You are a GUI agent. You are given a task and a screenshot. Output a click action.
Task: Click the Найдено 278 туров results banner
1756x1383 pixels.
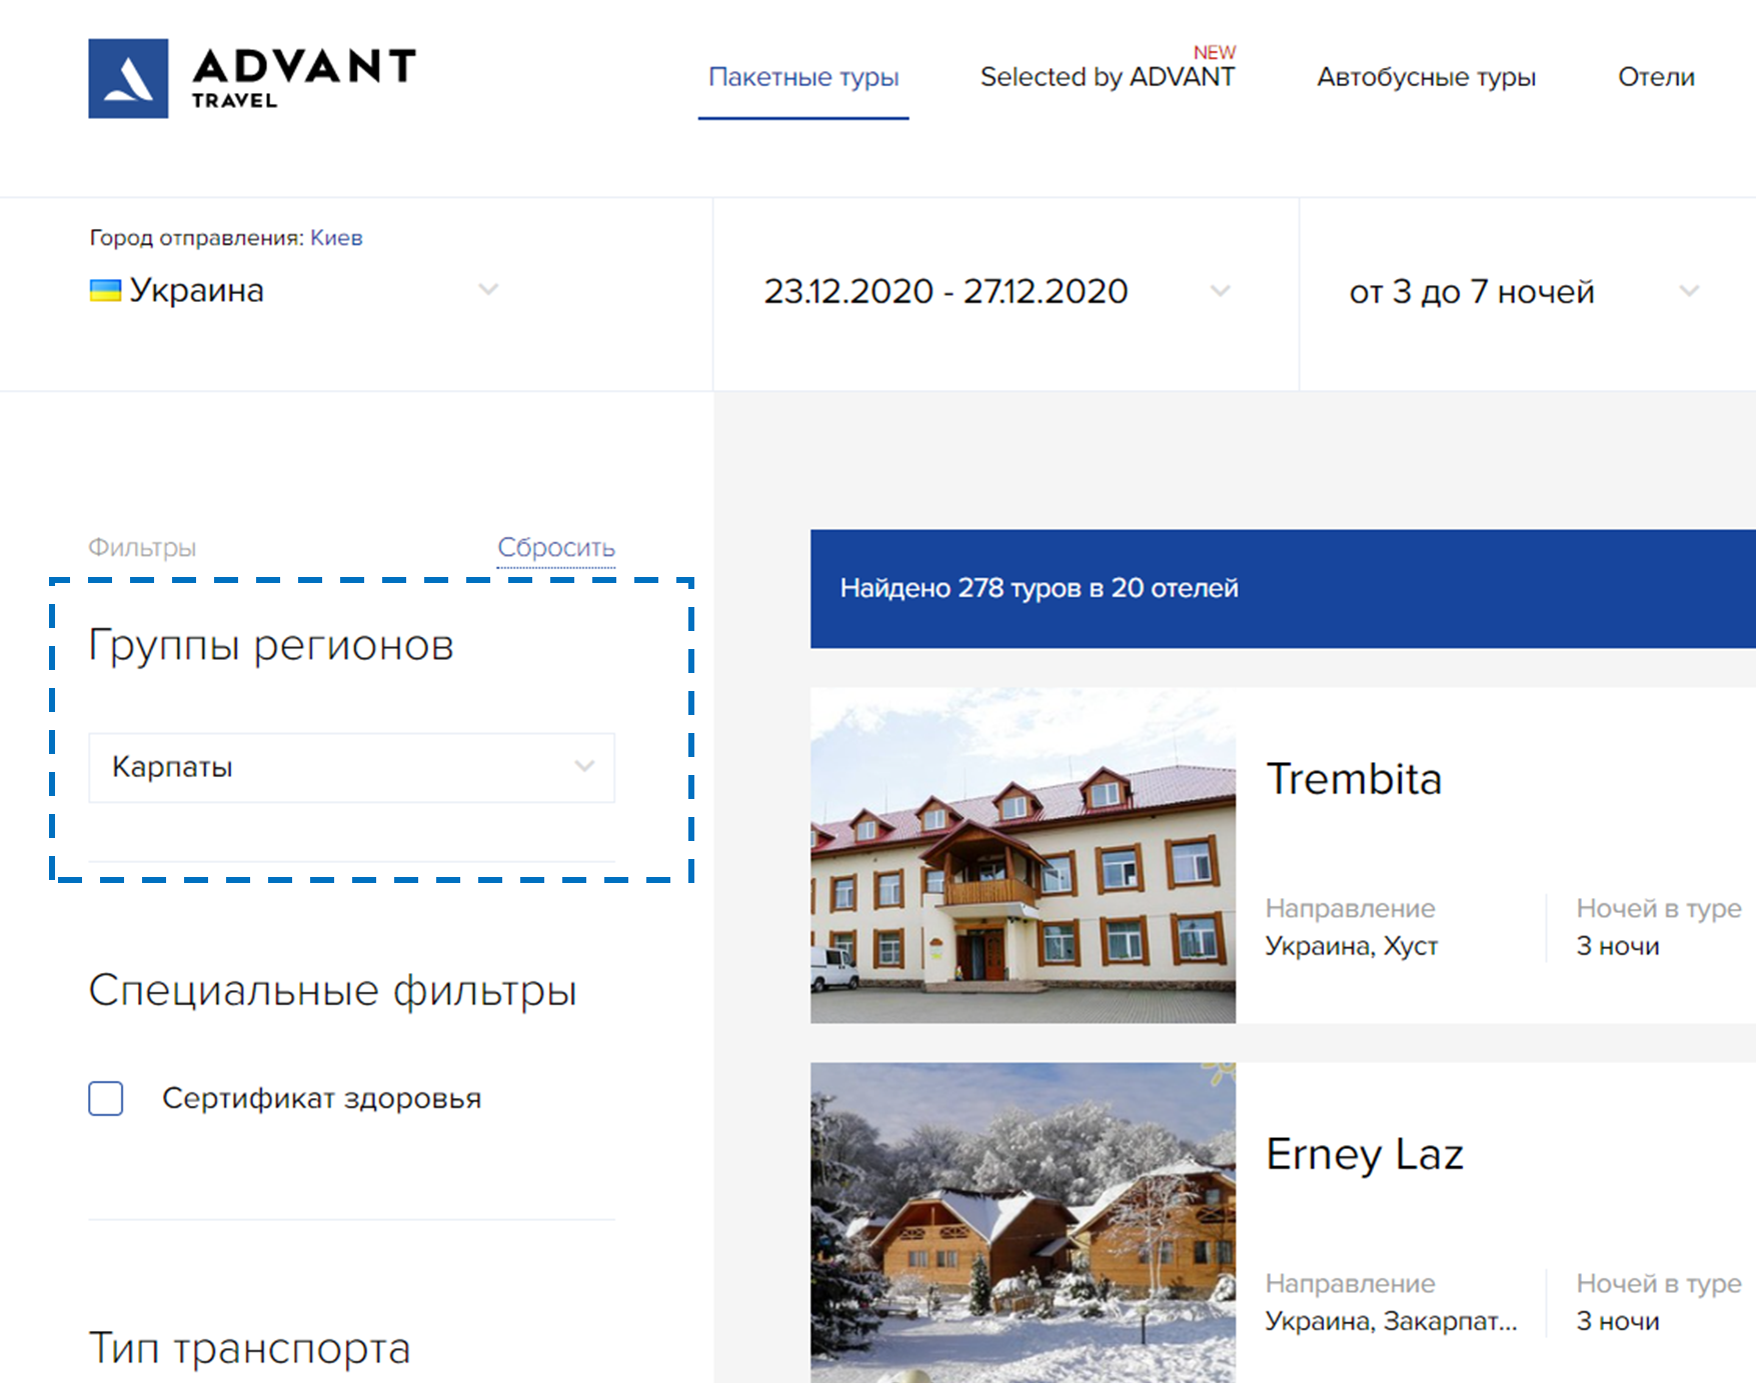(x=1039, y=588)
